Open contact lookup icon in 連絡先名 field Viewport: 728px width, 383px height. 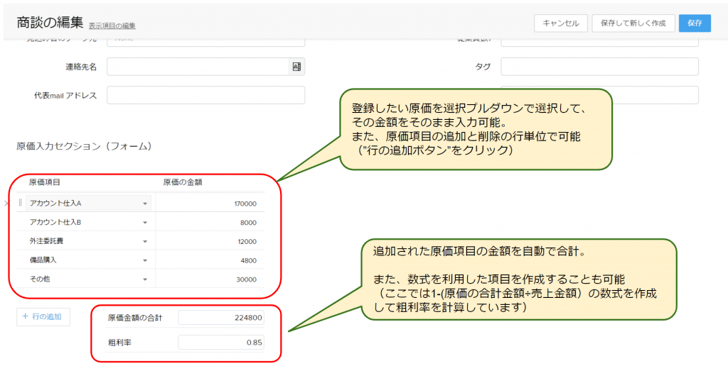click(x=296, y=67)
